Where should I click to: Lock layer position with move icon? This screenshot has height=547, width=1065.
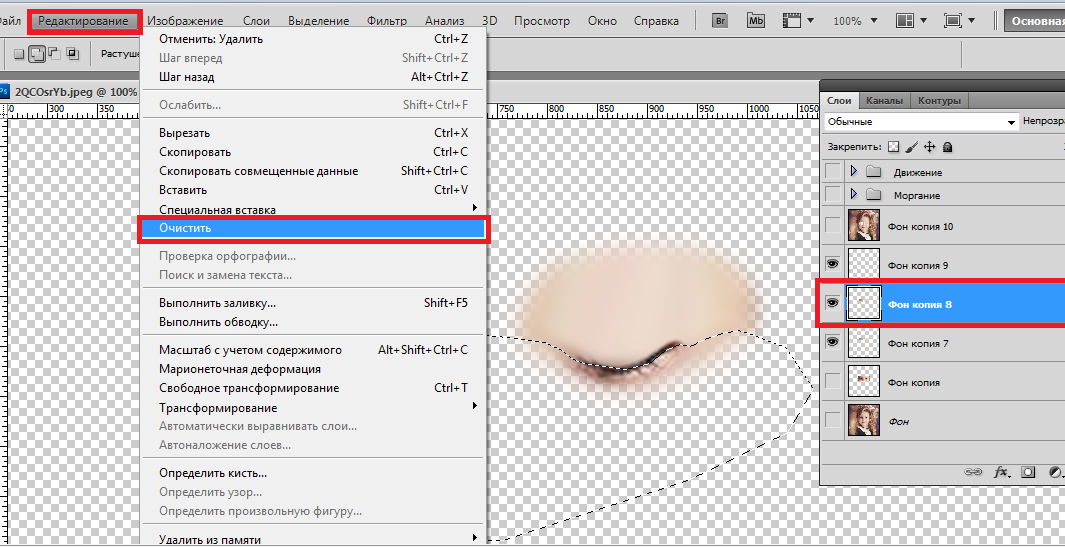click(930, 146)
